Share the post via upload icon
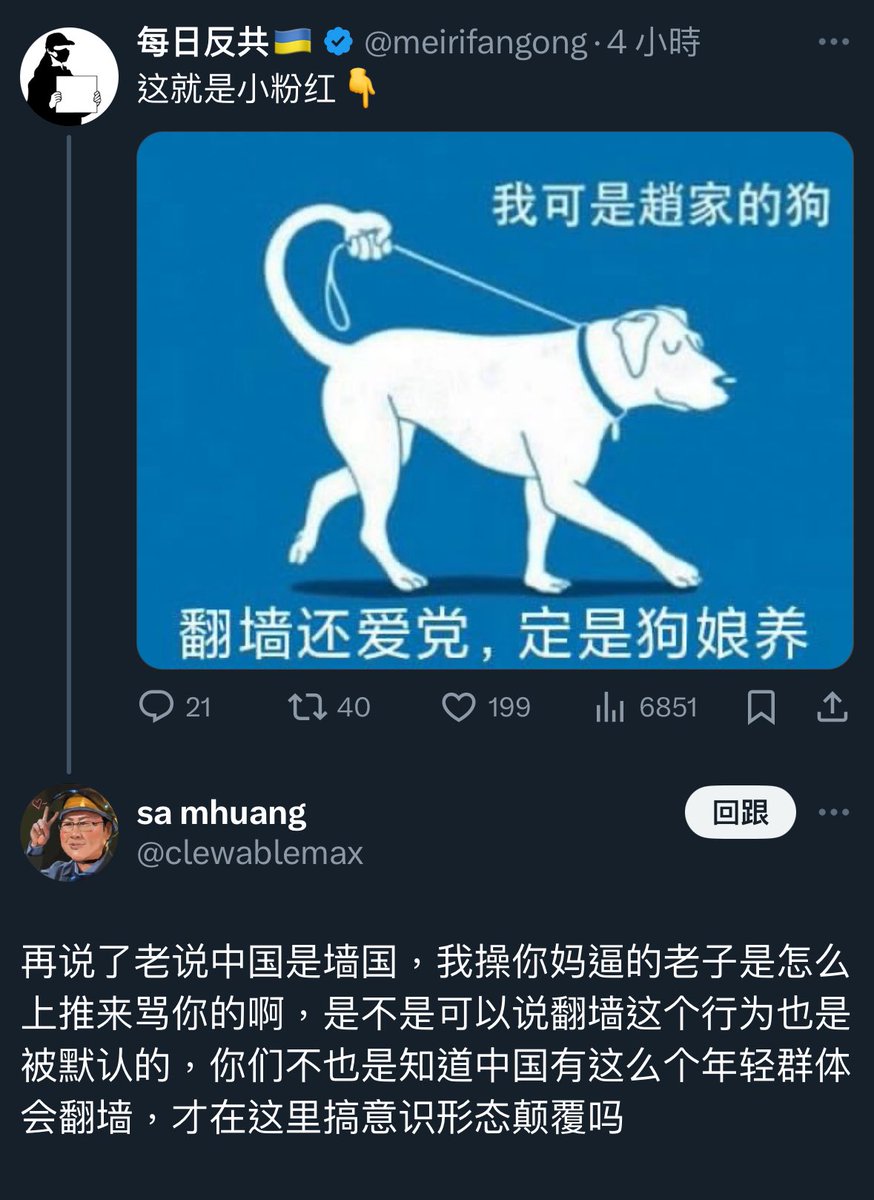 pos(832,708)
